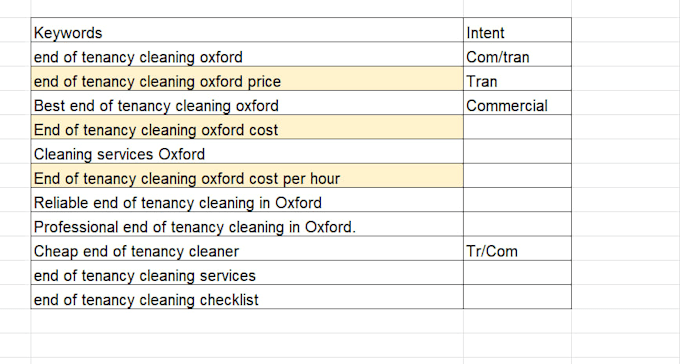This screenshot has width=680, height=364.
Task: Select empty Intent cell beside 'Cleaning services Oxford'
Action: coord(517,151)
